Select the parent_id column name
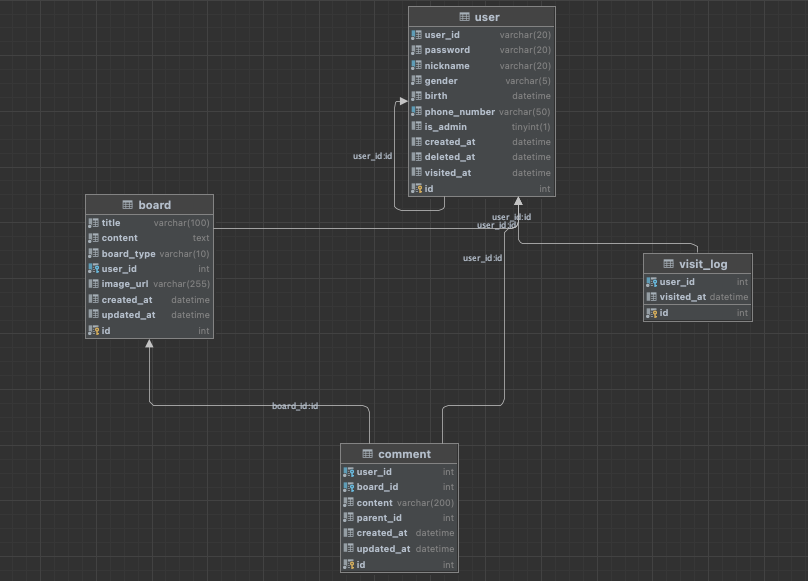 tap(379, 518)
